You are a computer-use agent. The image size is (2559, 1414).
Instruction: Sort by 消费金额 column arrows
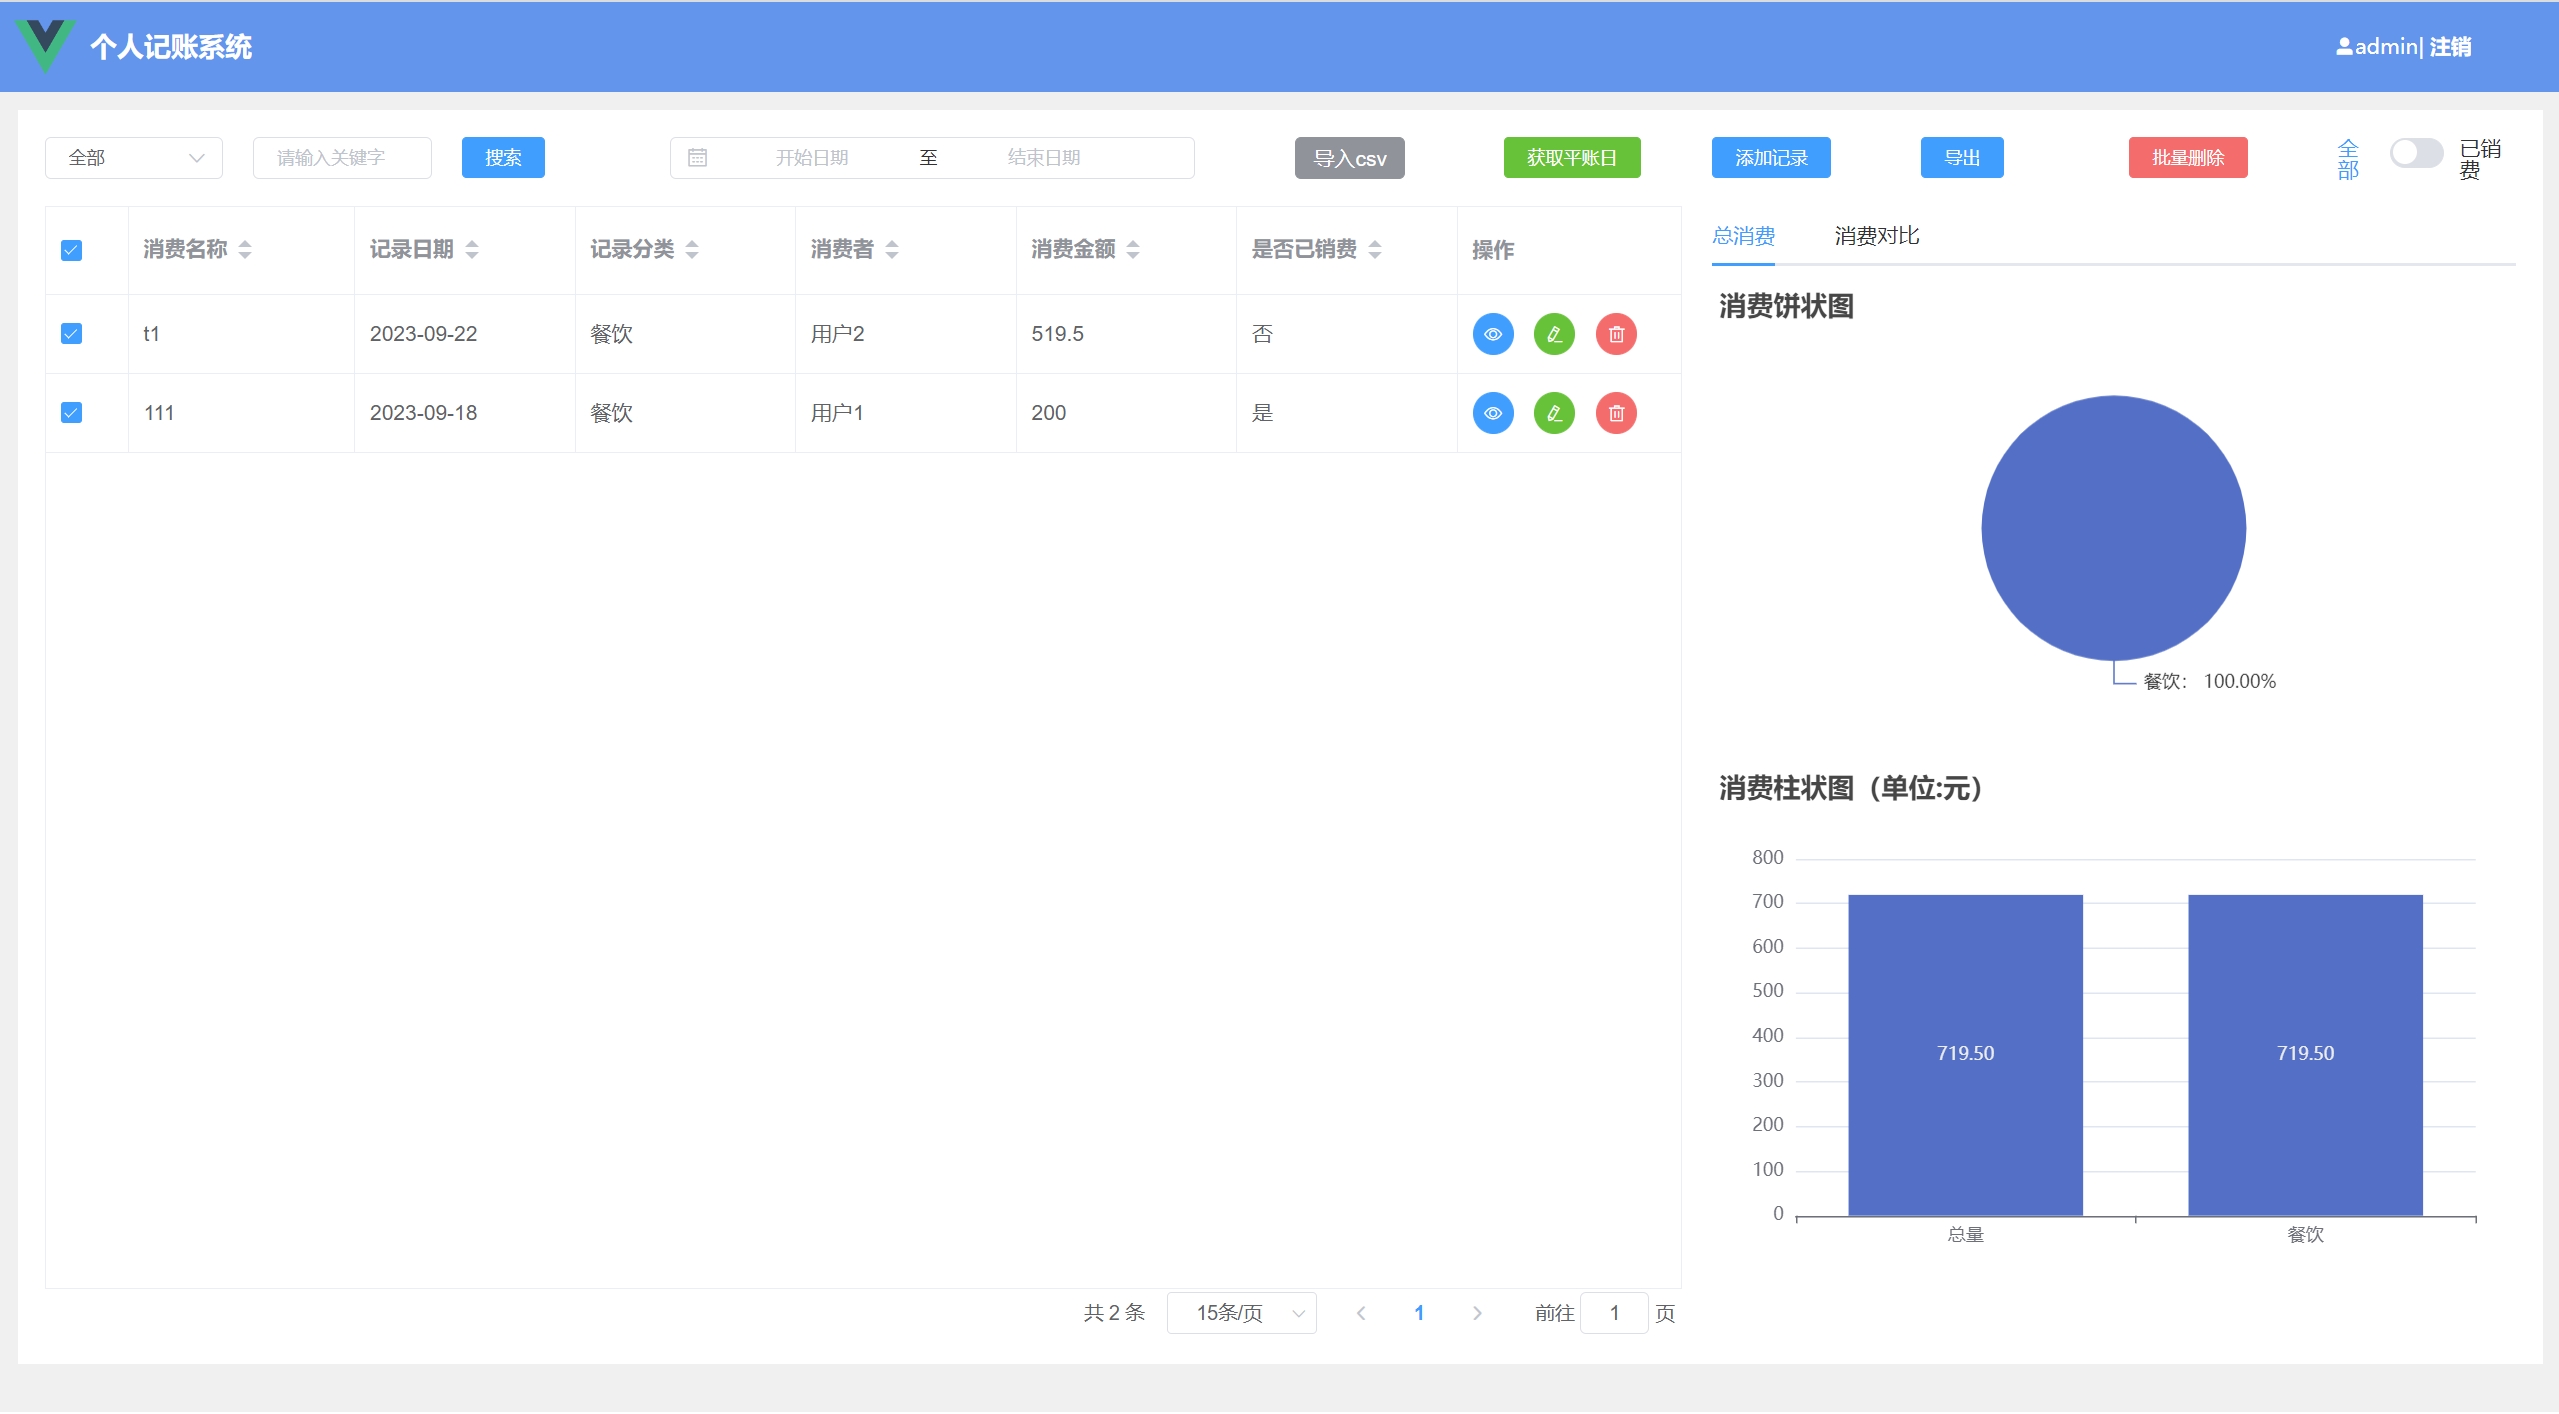pos(1133,249)
